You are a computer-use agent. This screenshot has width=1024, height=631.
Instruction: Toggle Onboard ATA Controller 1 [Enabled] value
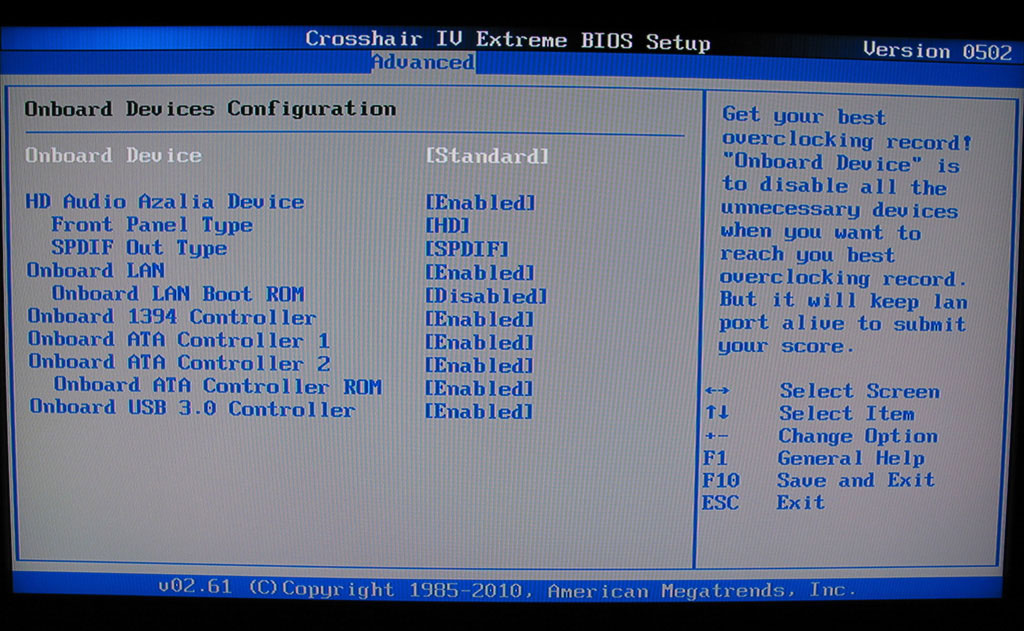[480, 342]
